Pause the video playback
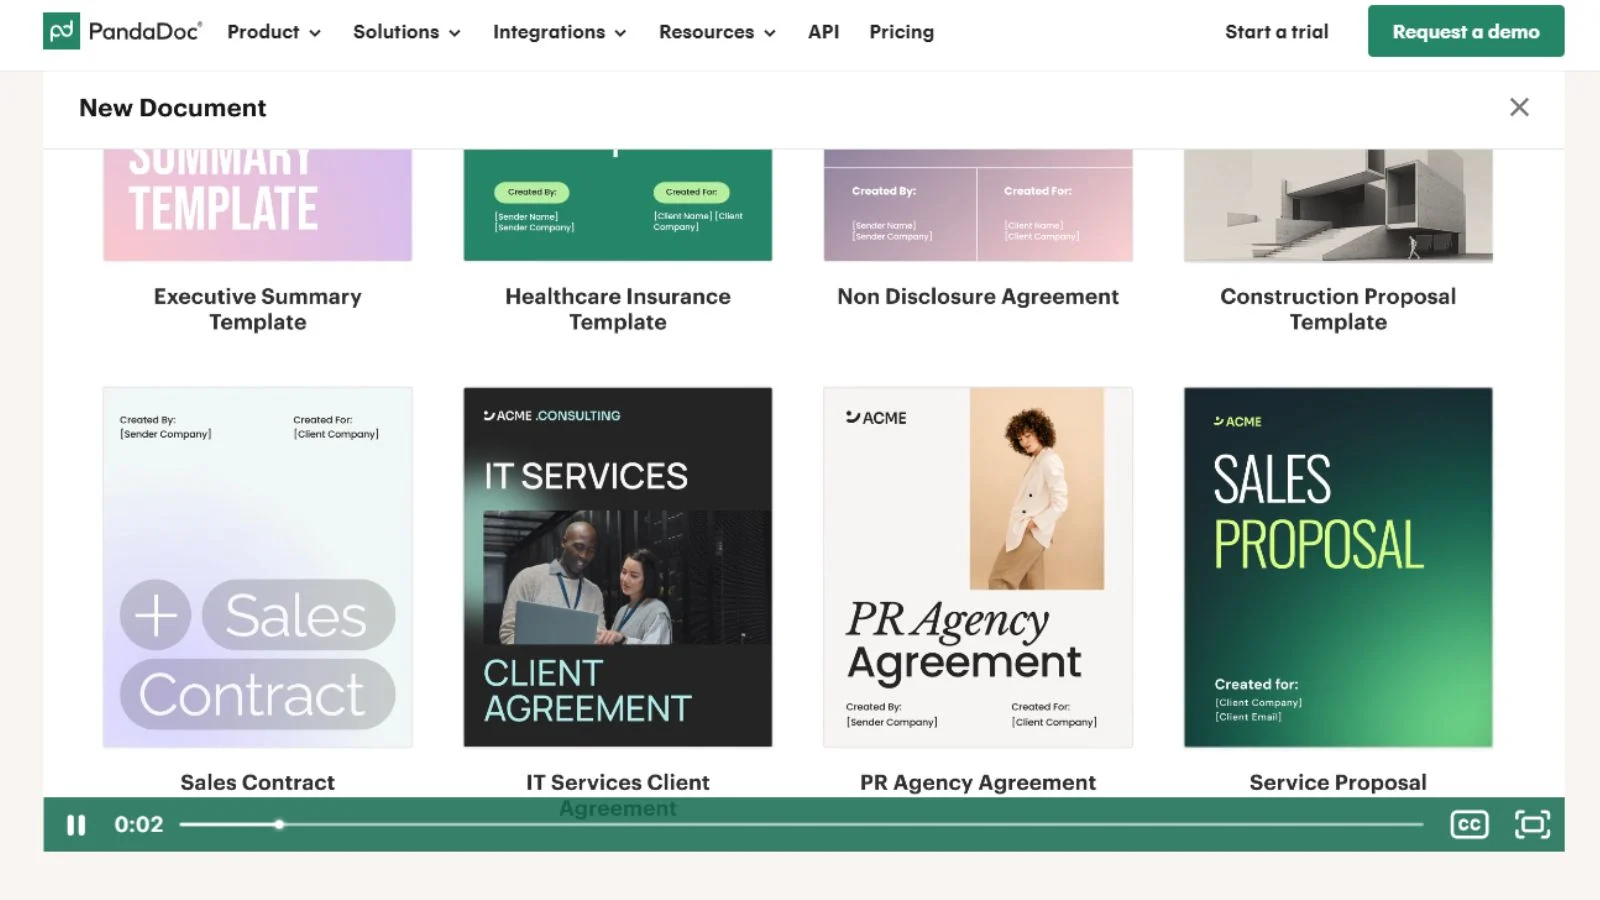 76,825
